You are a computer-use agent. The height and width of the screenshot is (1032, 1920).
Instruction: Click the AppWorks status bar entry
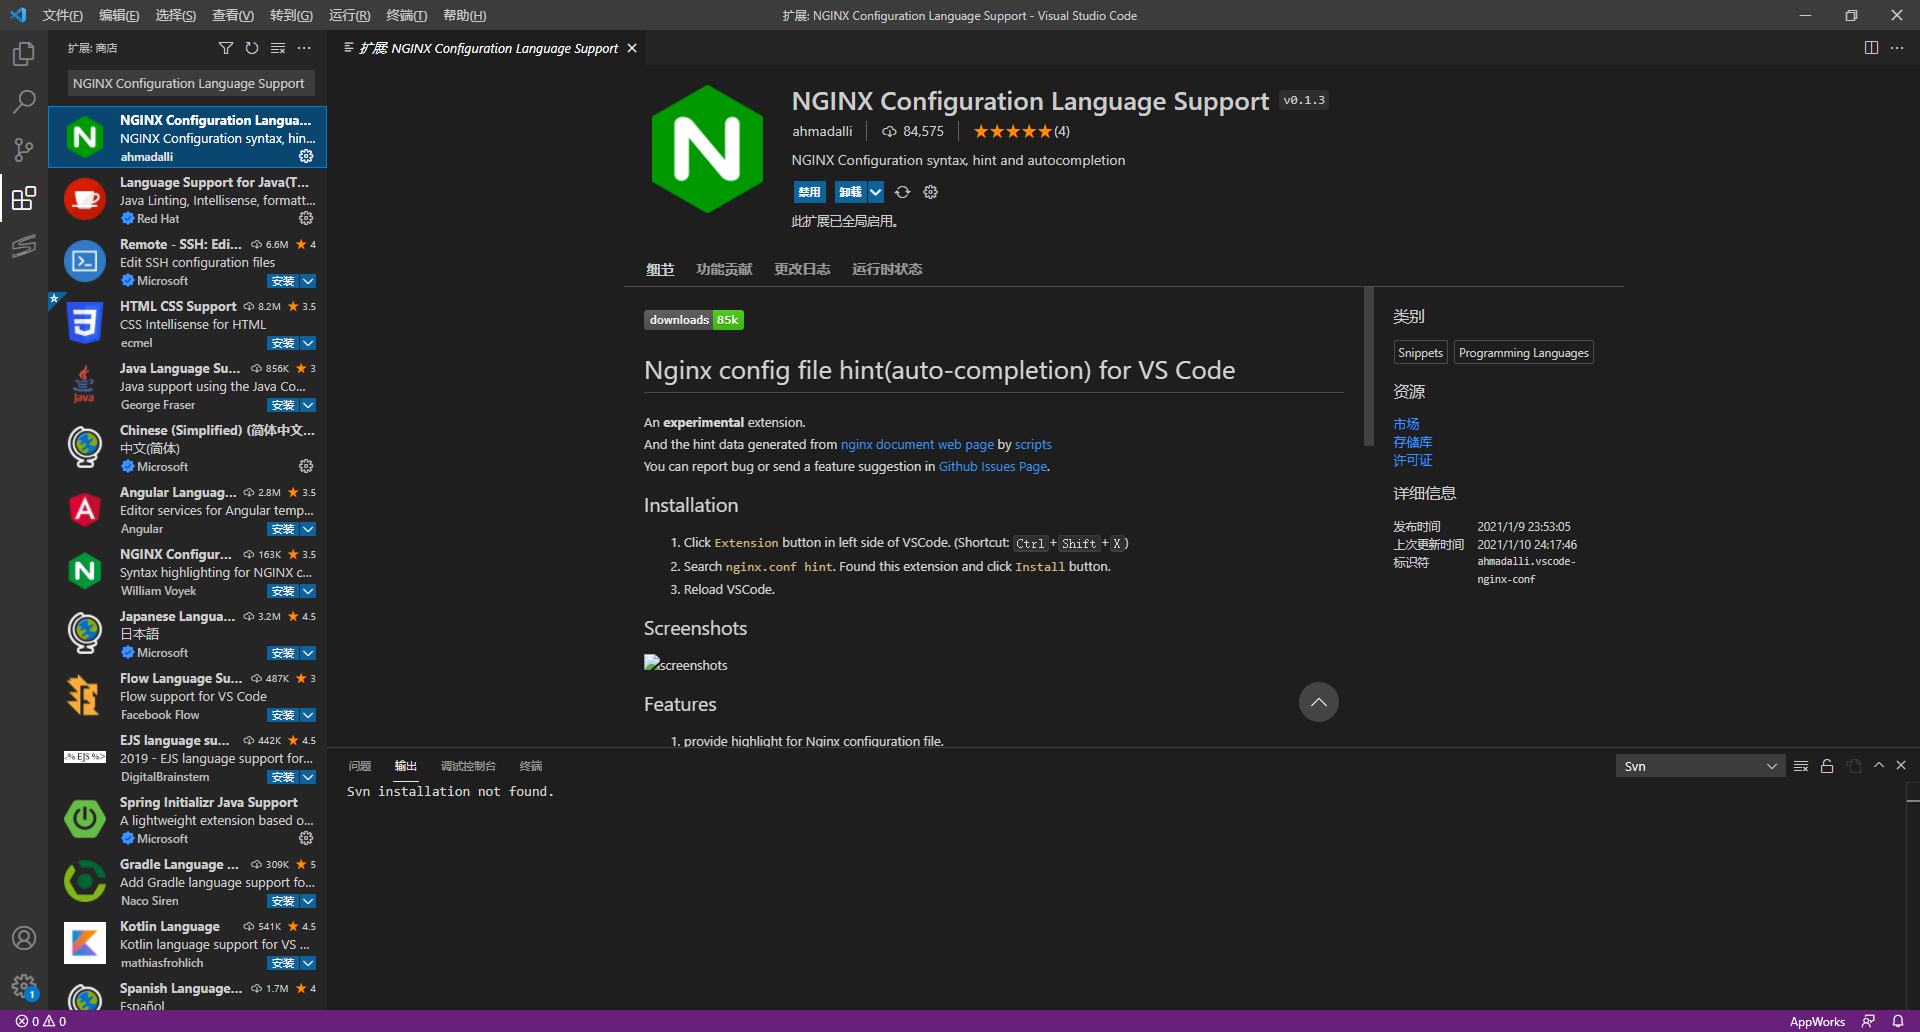pos(1817,1021)
